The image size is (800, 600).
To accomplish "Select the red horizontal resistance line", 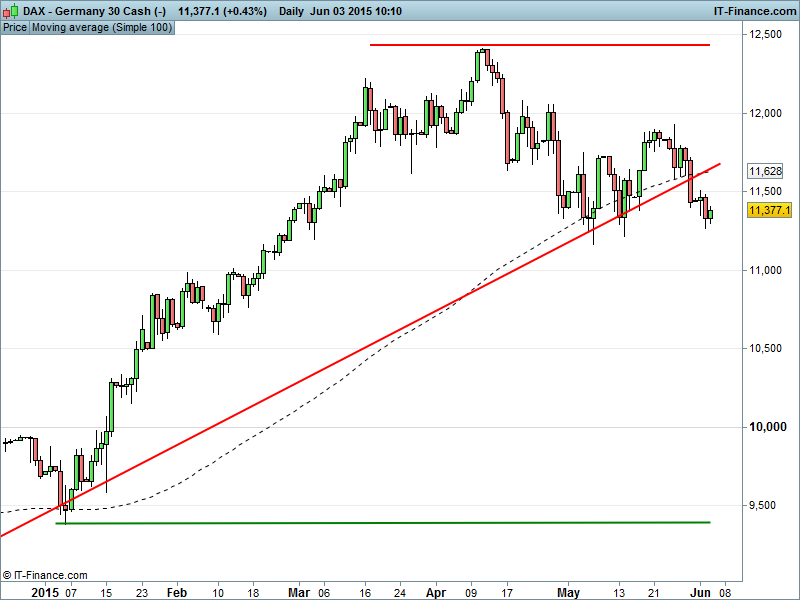I will coord(540,45).
